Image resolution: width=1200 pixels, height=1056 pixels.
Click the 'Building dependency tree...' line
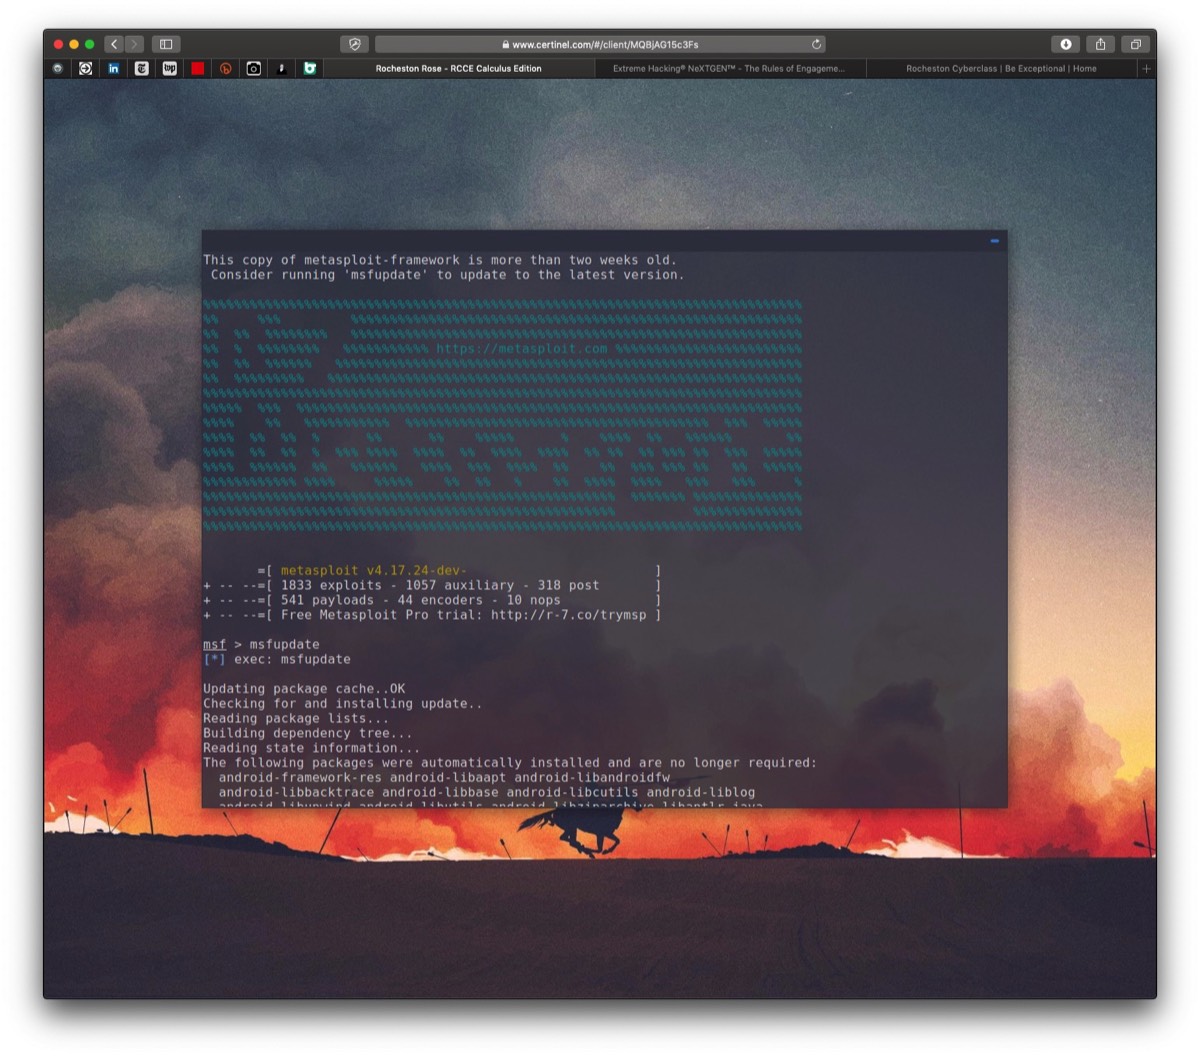308,733
